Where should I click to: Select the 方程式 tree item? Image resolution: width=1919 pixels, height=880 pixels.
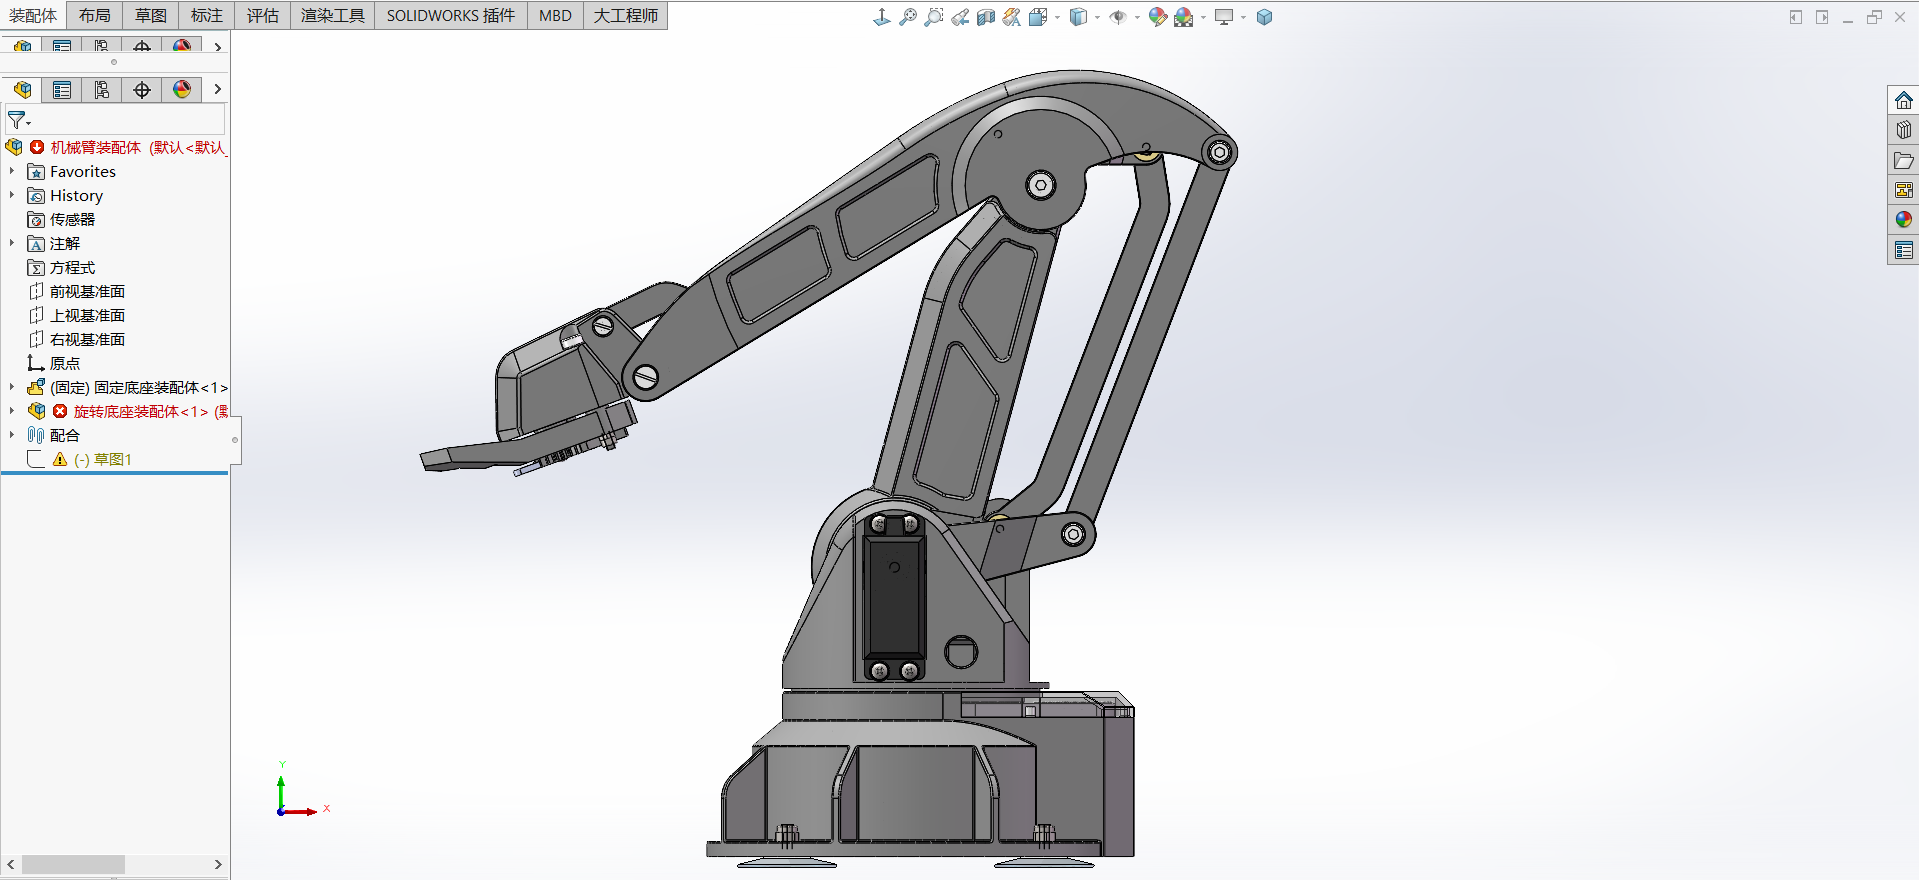pyautogui.click(x=72, y=267)
